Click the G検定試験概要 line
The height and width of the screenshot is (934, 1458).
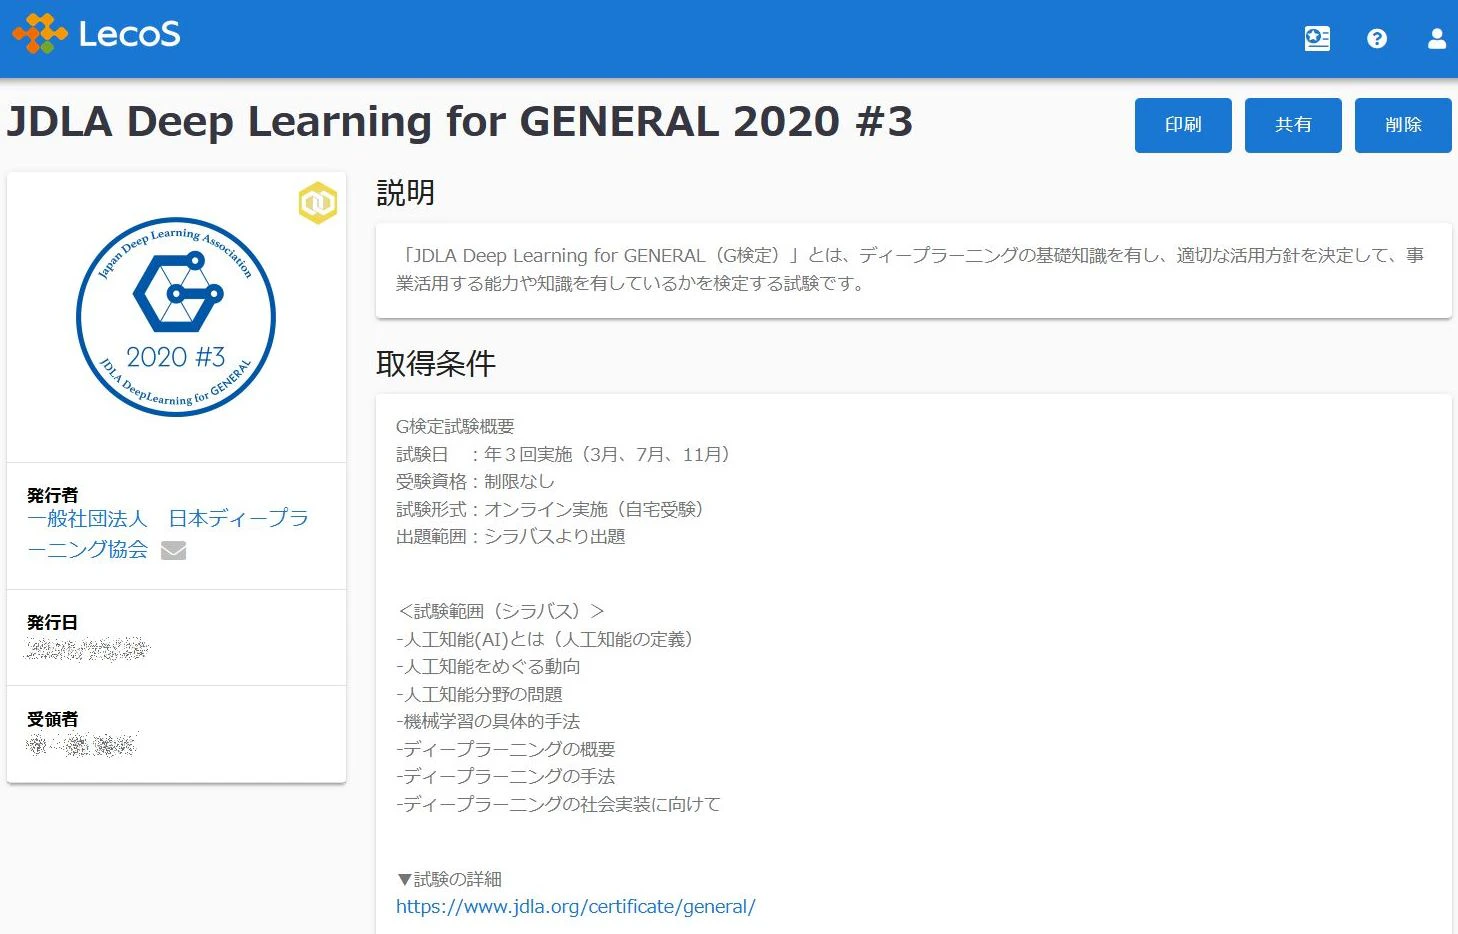tap(455, 427)
